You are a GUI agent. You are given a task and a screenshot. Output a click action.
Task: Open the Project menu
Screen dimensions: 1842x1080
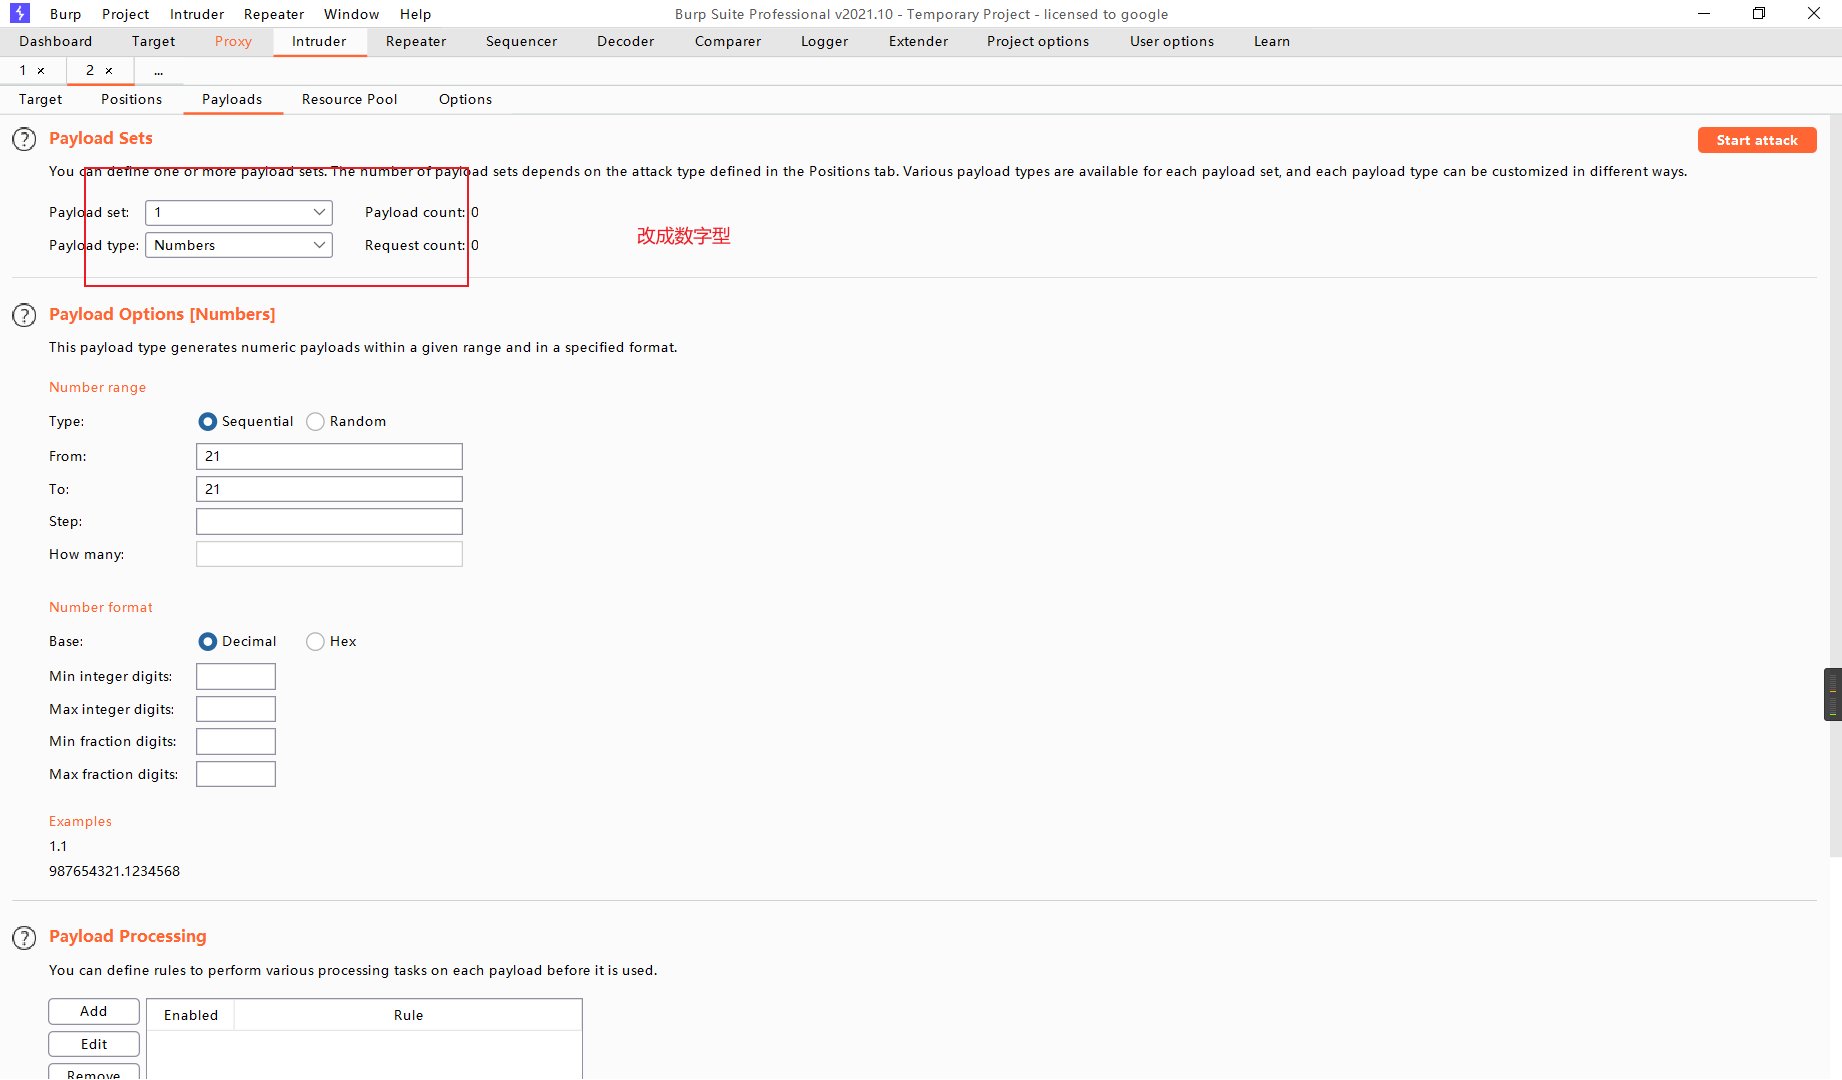[x=125, y=14]
